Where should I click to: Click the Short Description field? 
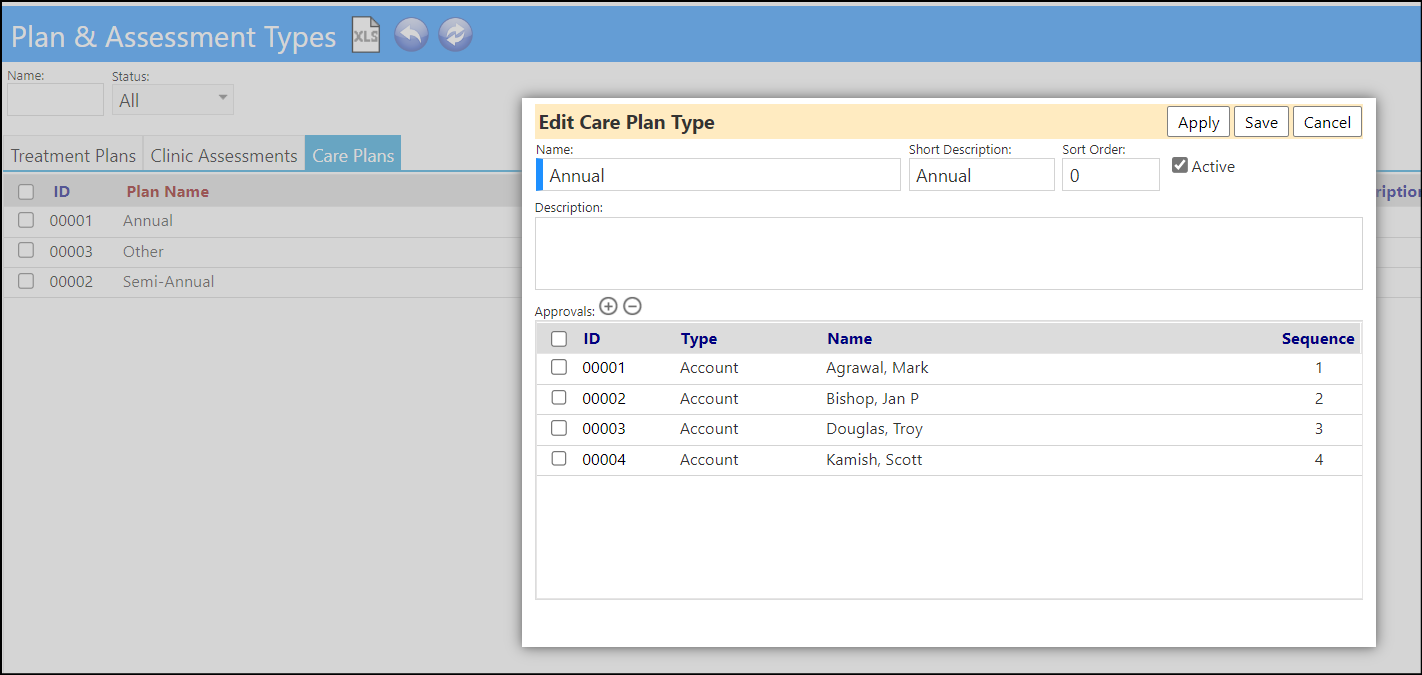click(x=982, y=175)
